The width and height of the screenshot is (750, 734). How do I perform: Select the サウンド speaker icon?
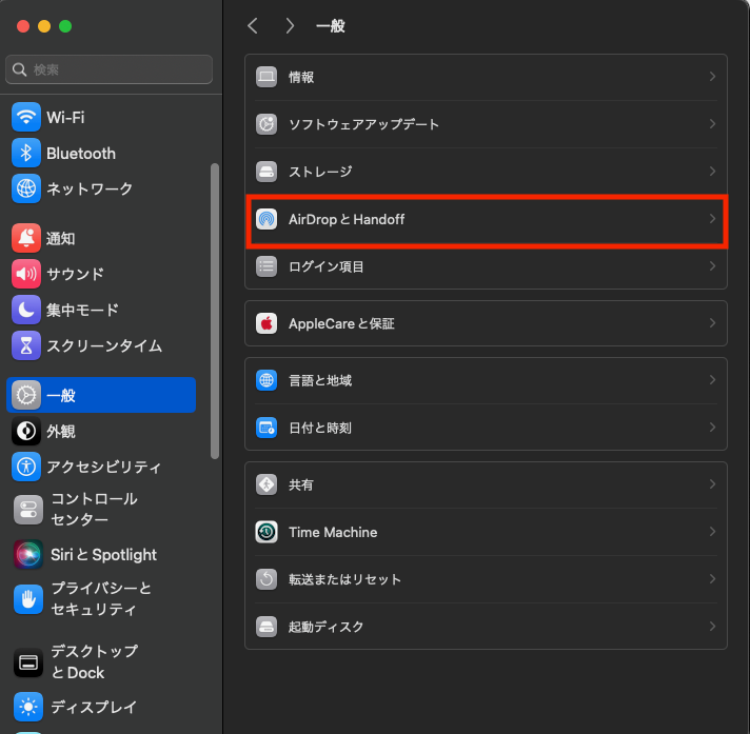coord(26,274)
